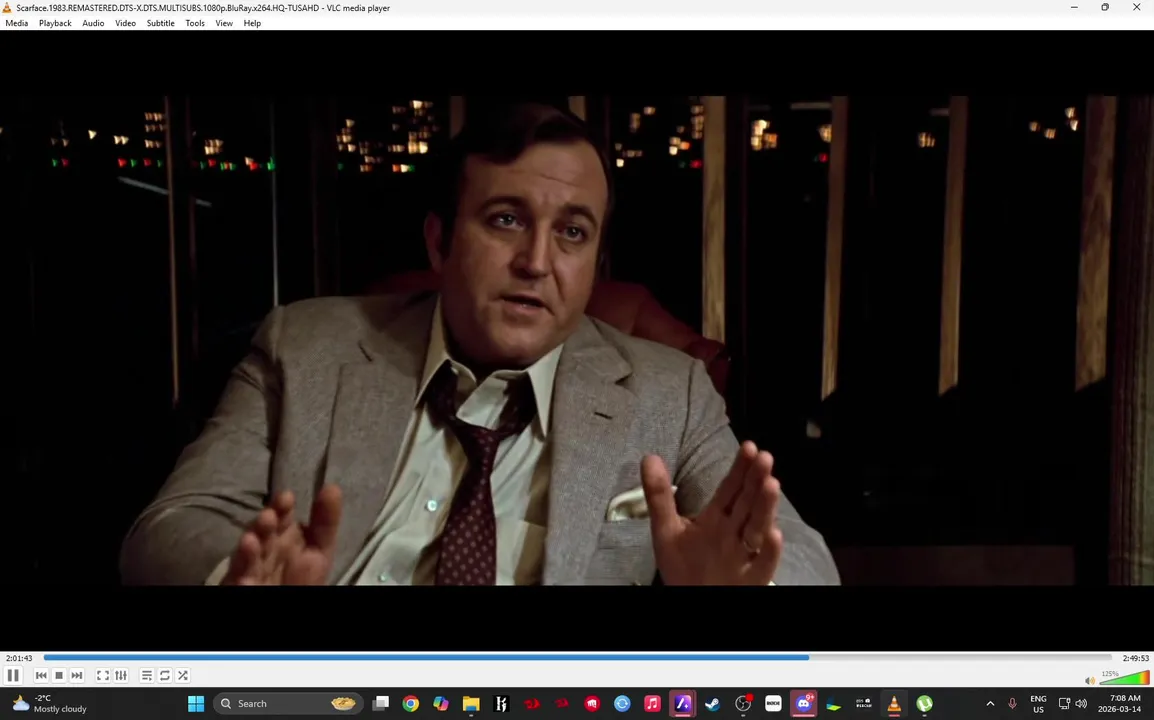Open Microsoft Copilot taskbar icon
The width and height of the screenshot is (1154, 720).
(x=441, y=704)
